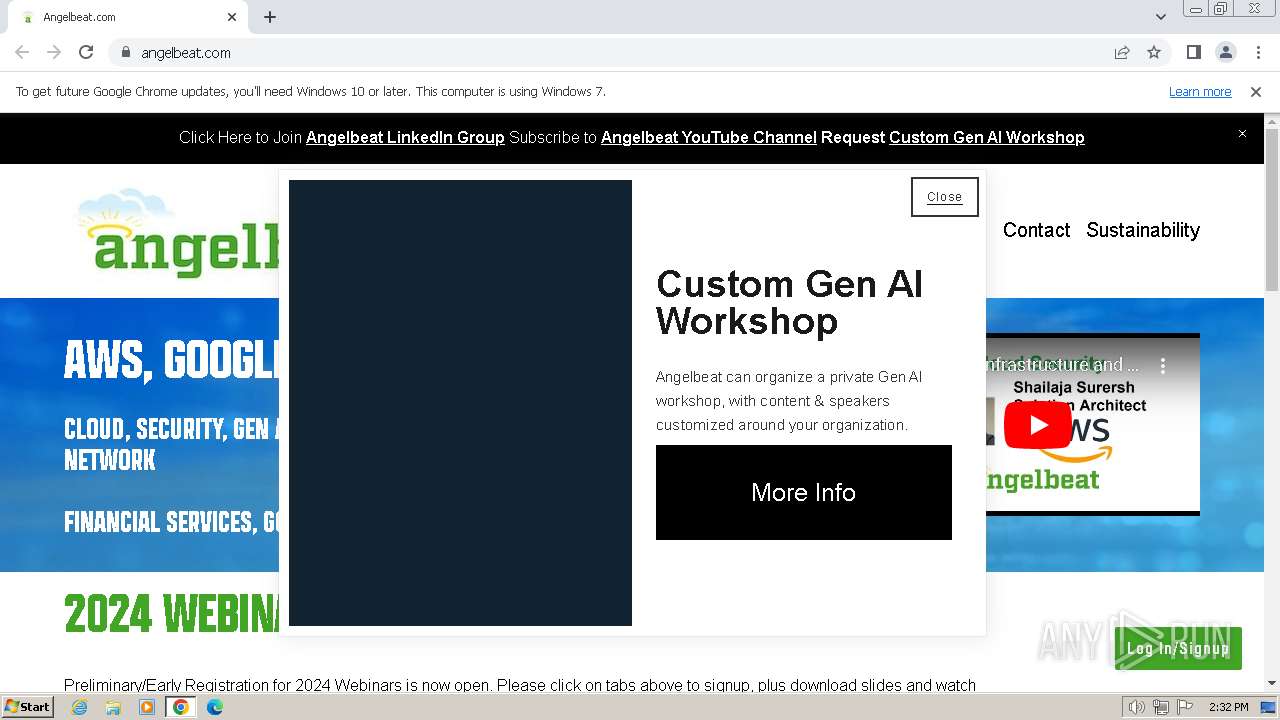The height and width of the screenshot is (720, 1280).
Task: Reload the Angelbeat page
Action: point(86,52)
